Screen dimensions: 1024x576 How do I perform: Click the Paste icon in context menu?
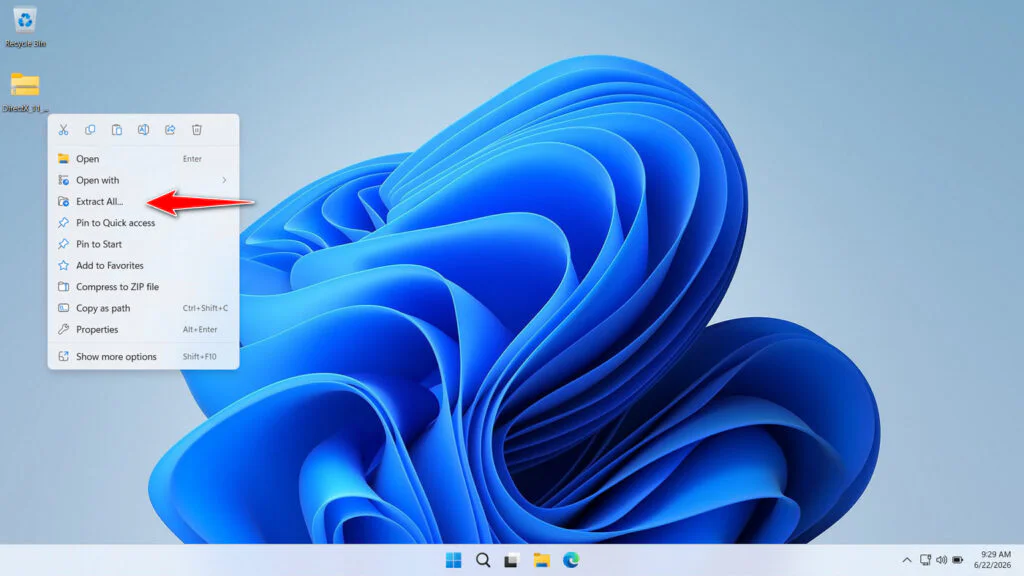tap(117, 130)
